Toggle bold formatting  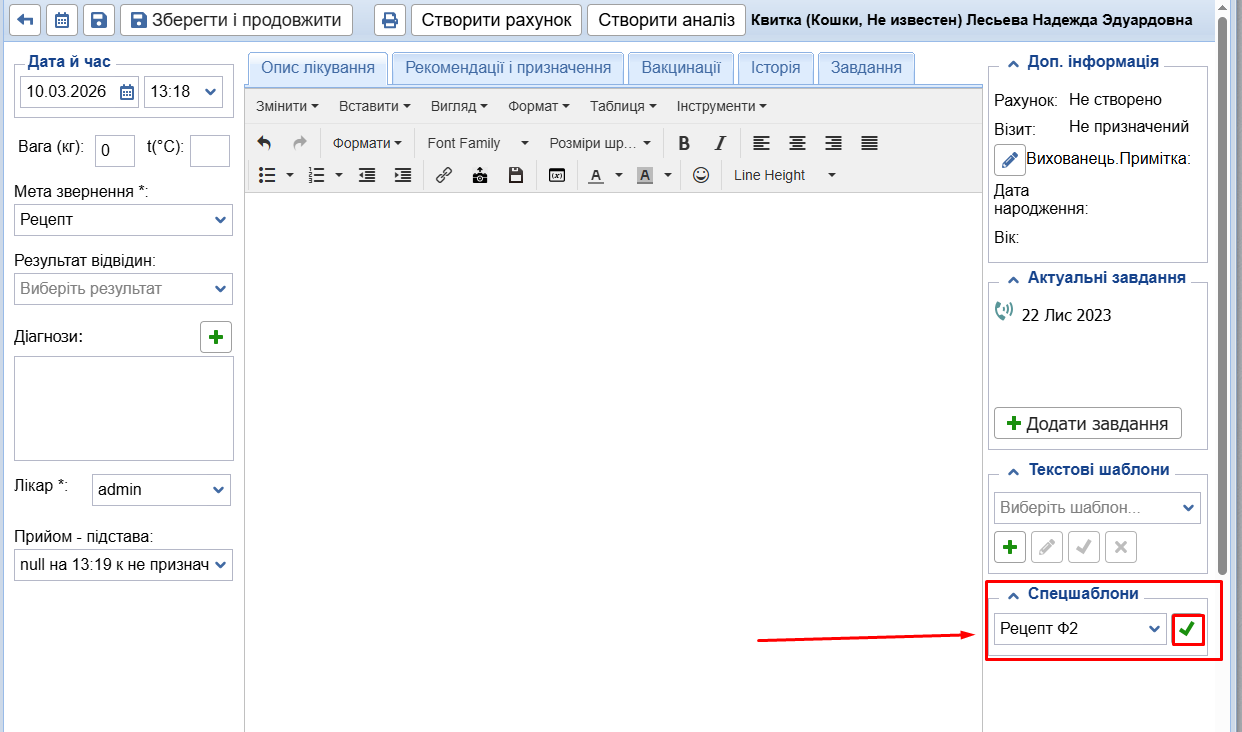point(684,143)
